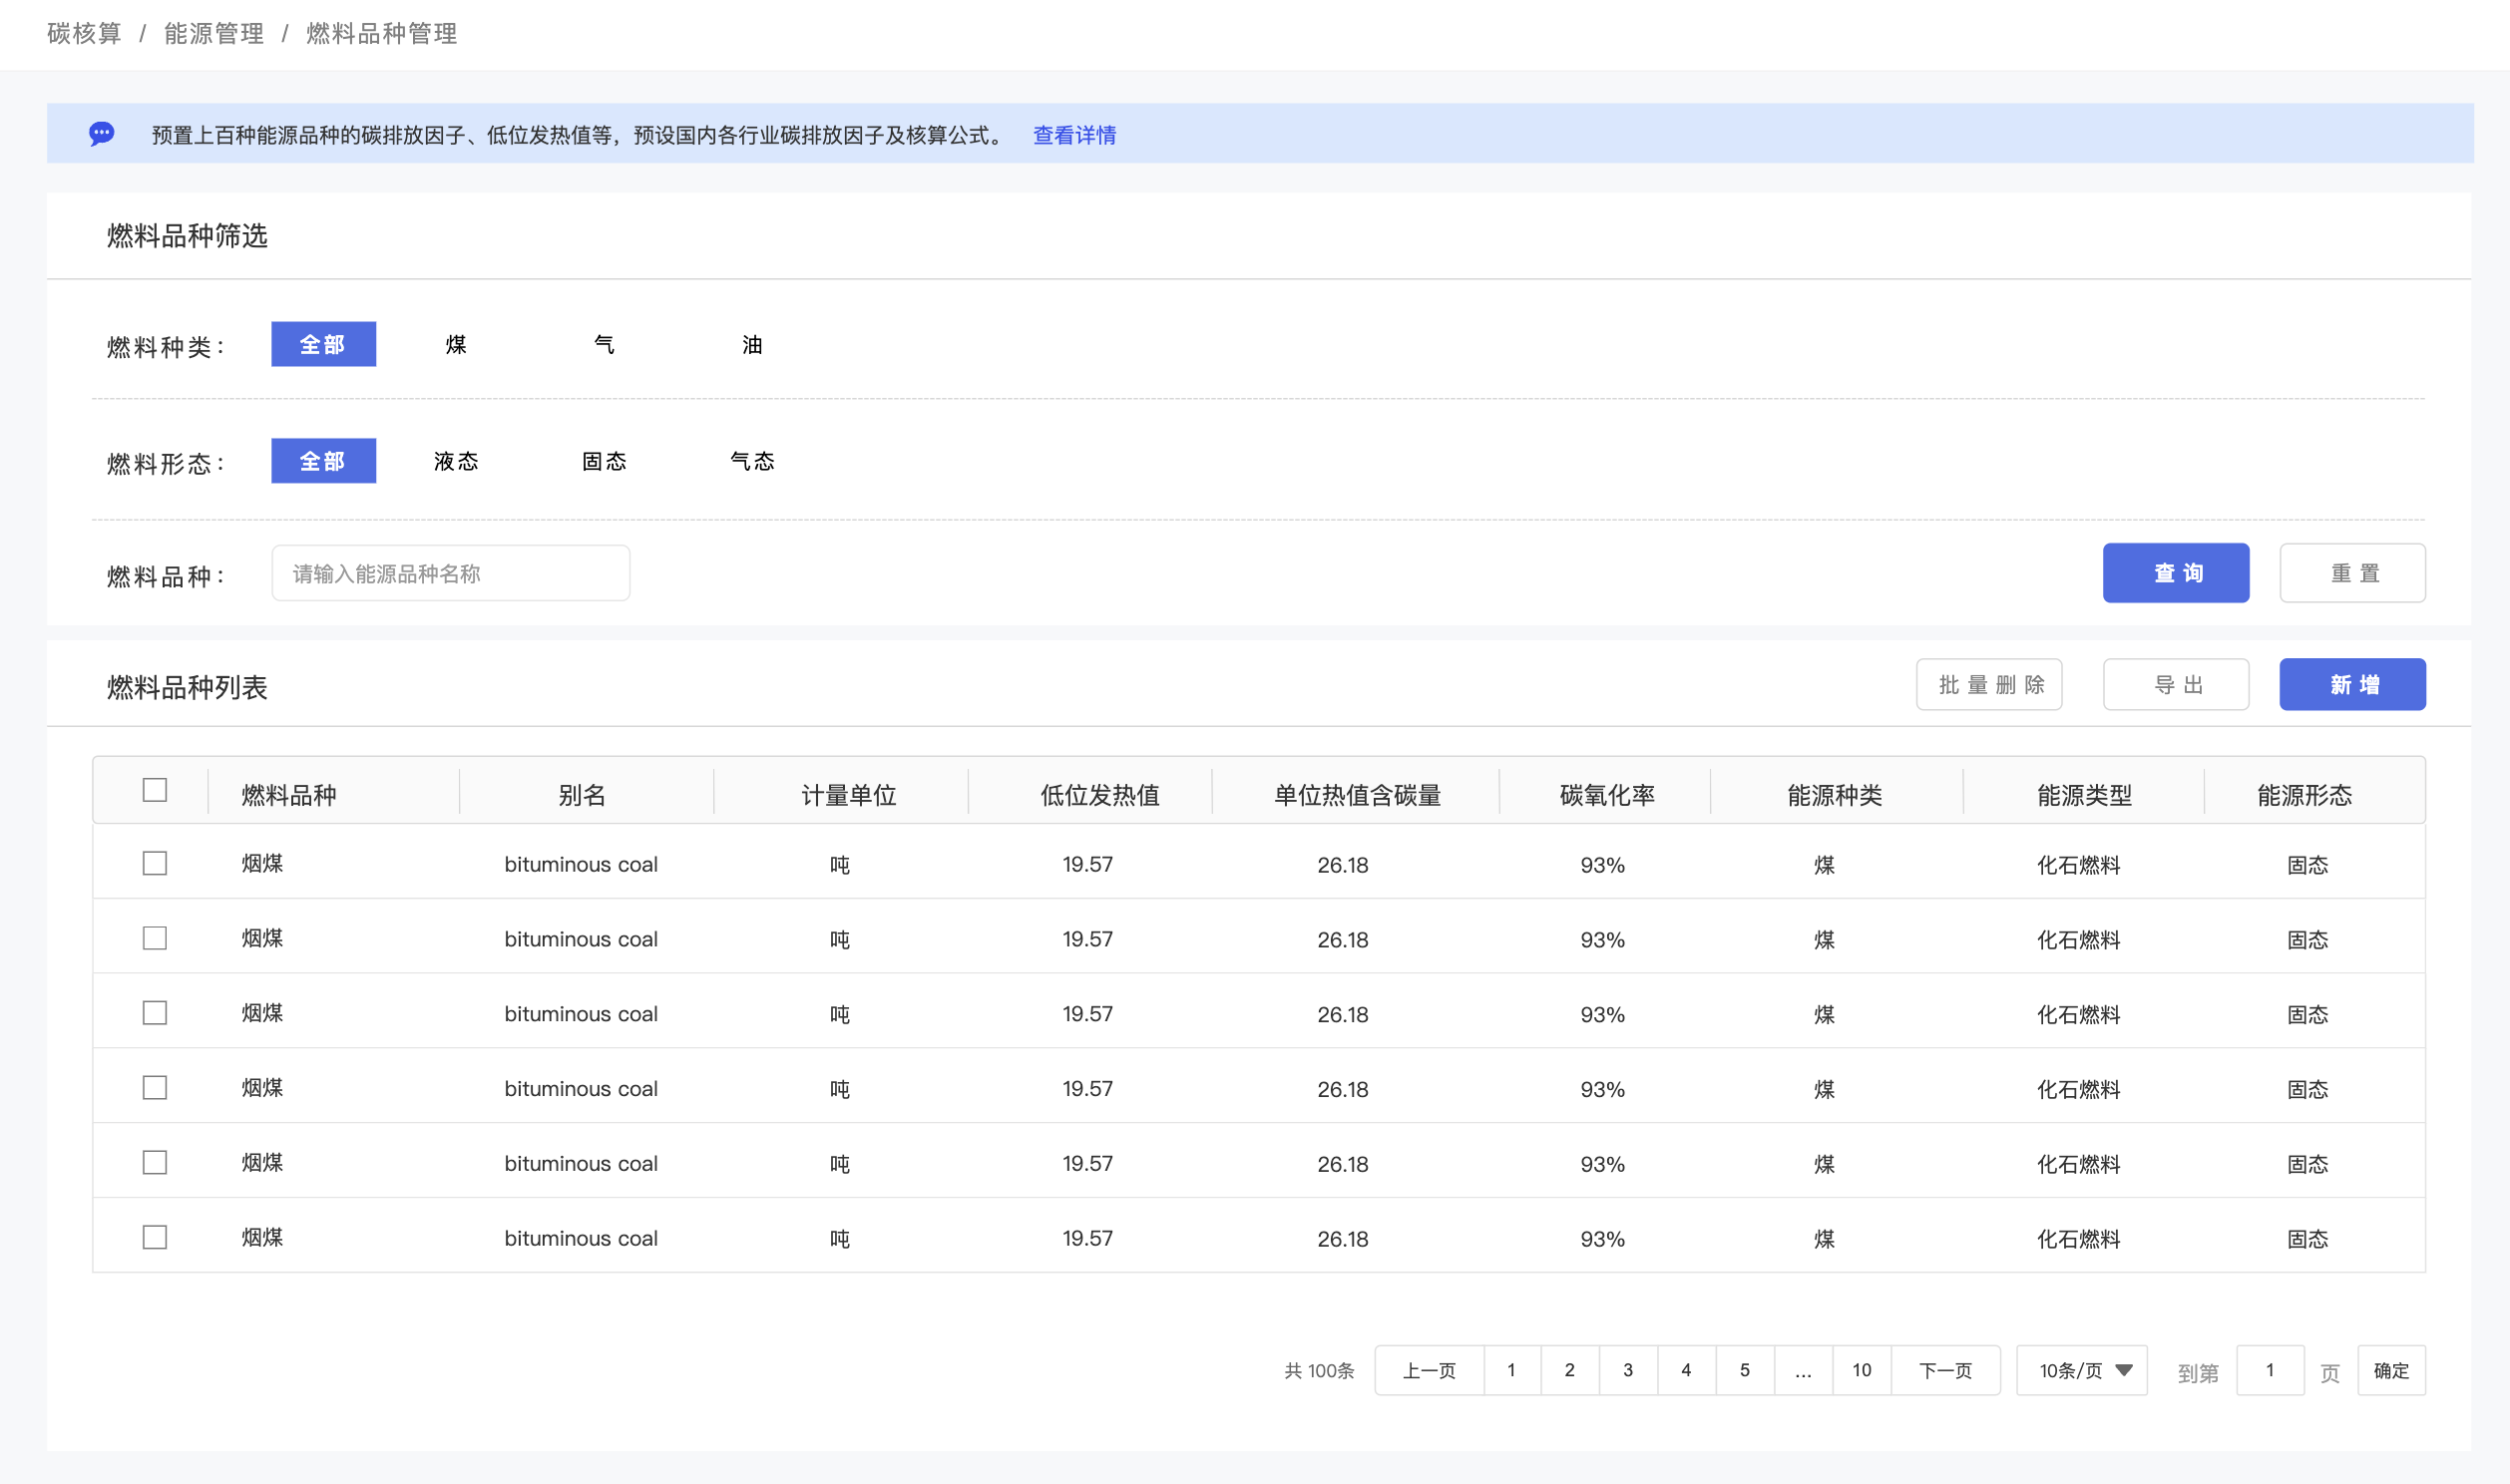Viewport: 2510px width, 1484px height.
Task: Open the 查看详情 details link
Action: coord(1074,135)
